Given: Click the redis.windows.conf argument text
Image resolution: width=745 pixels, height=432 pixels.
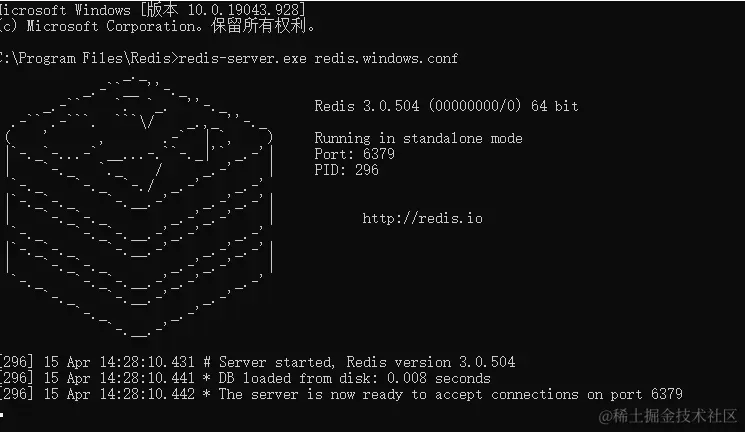Looking at the screenshot, I should pyautogui.click(x=386, y=58).
